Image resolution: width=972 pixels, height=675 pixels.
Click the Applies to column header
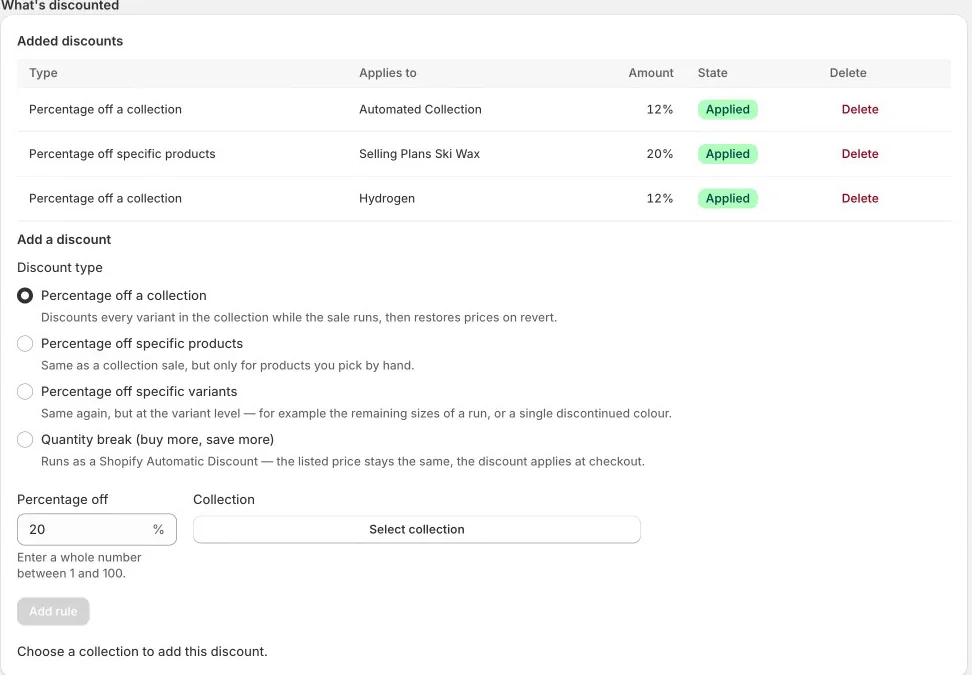(x=388, y=73)
